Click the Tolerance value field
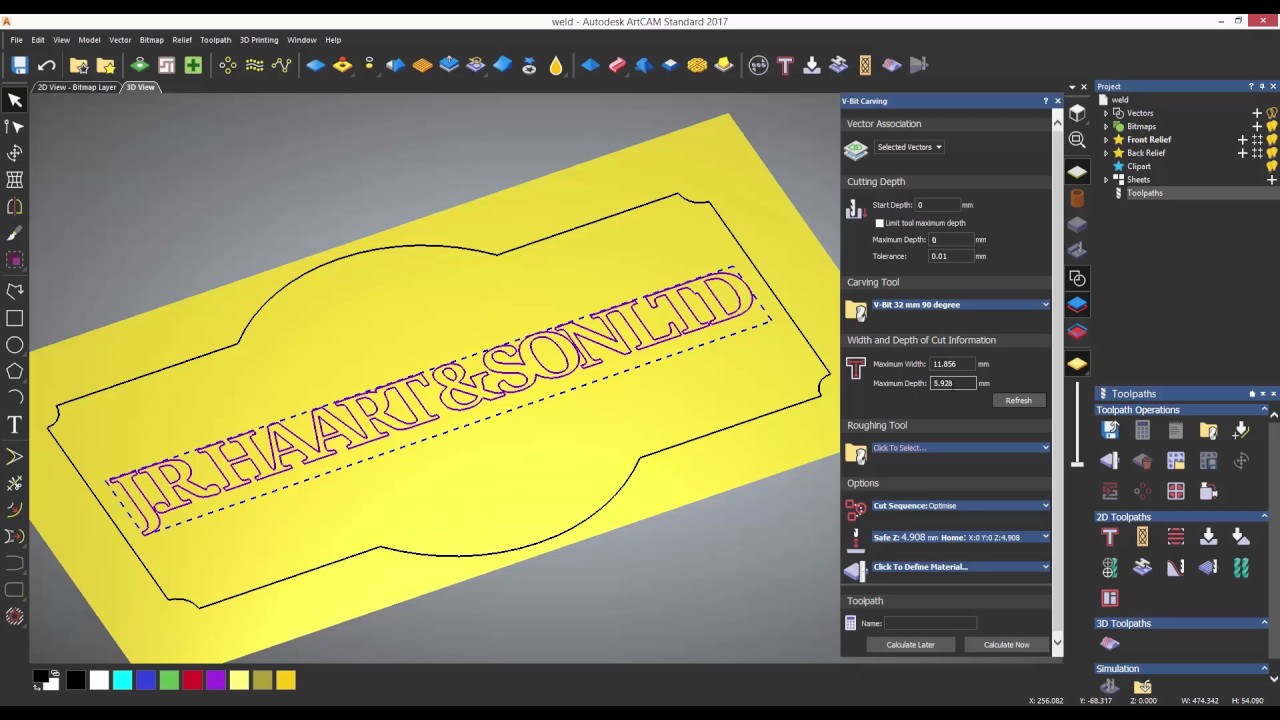Image resolution: width=1280 pixels, height=720 pixels. [x=951, y=256]
